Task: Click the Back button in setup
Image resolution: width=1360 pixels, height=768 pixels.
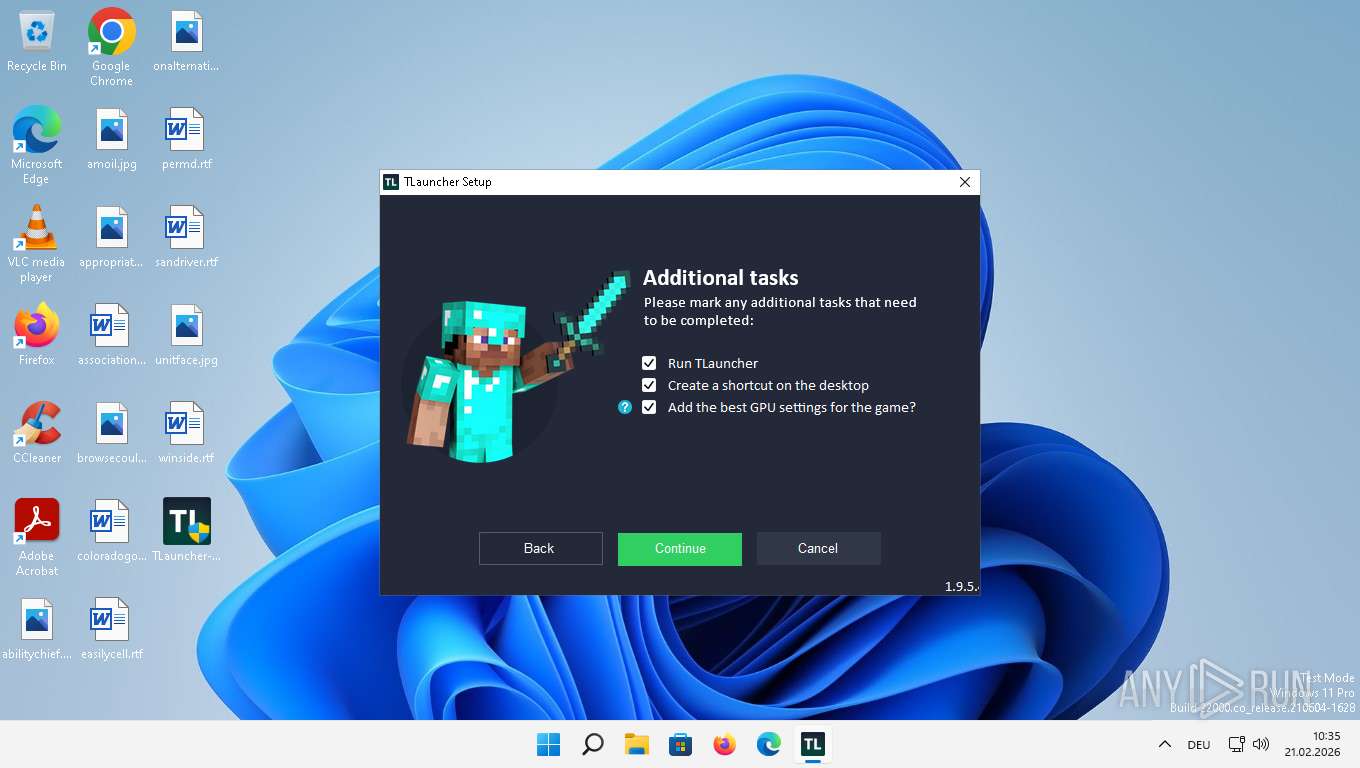Action: pyautogui.click(x=541, y=548)
